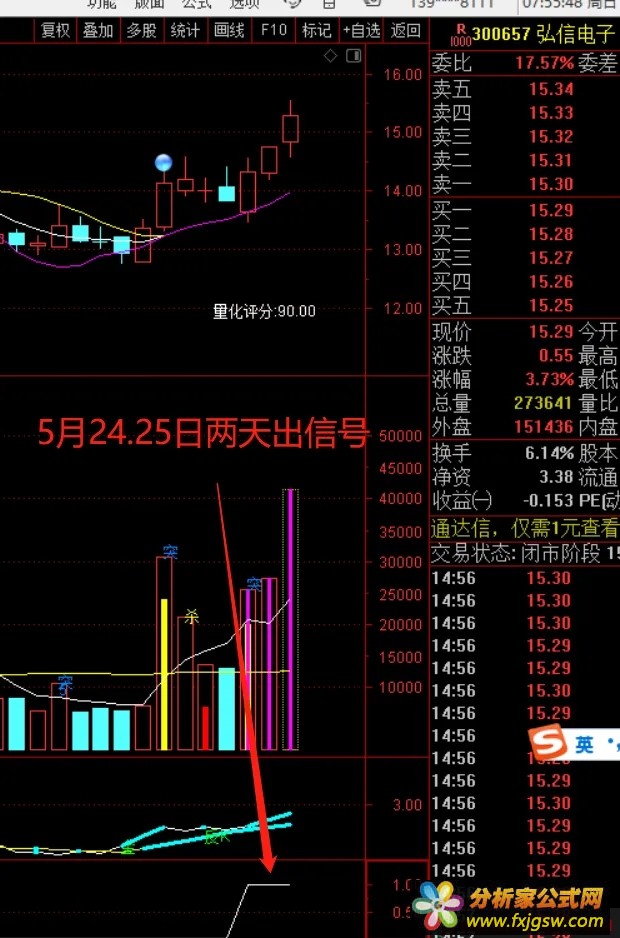The width and height of the screenshot is (620, 938).
Task: Open the 统计 statistics tool
Action: coord(186,30)
